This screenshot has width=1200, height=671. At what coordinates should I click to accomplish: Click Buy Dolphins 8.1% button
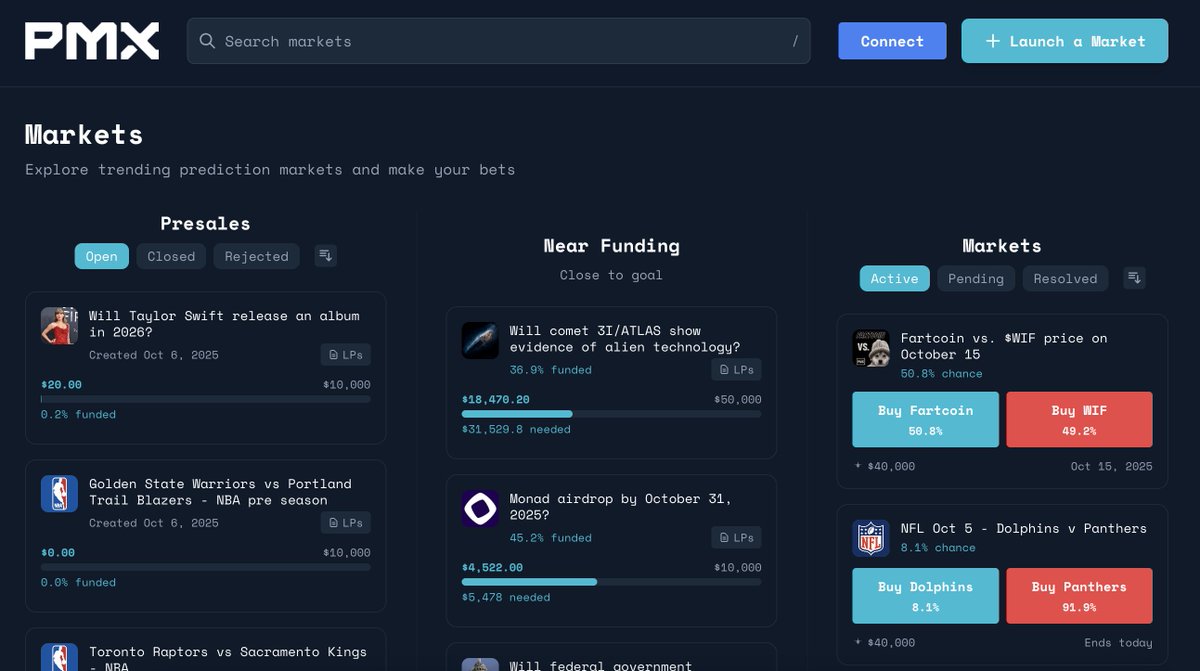[925, 596]
